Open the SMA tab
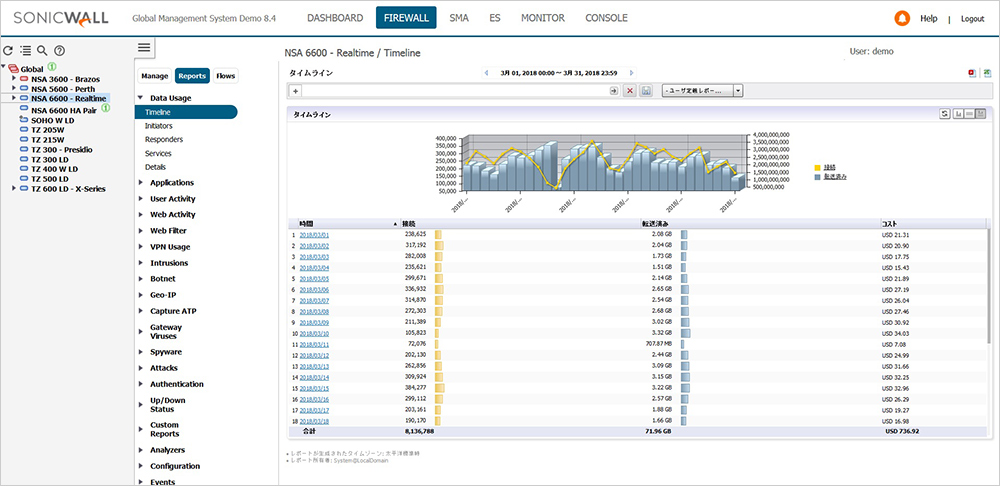Viewport: 1000px width, 486px height. pos(459,18)
